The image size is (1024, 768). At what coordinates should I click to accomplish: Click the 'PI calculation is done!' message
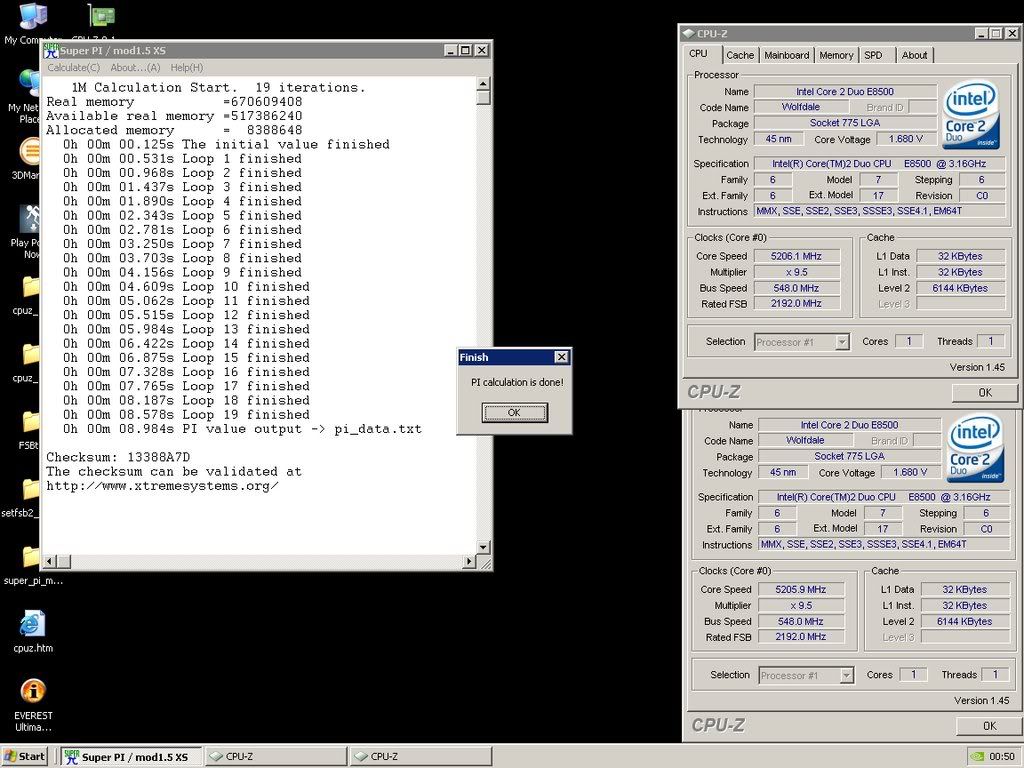point(517,382)
